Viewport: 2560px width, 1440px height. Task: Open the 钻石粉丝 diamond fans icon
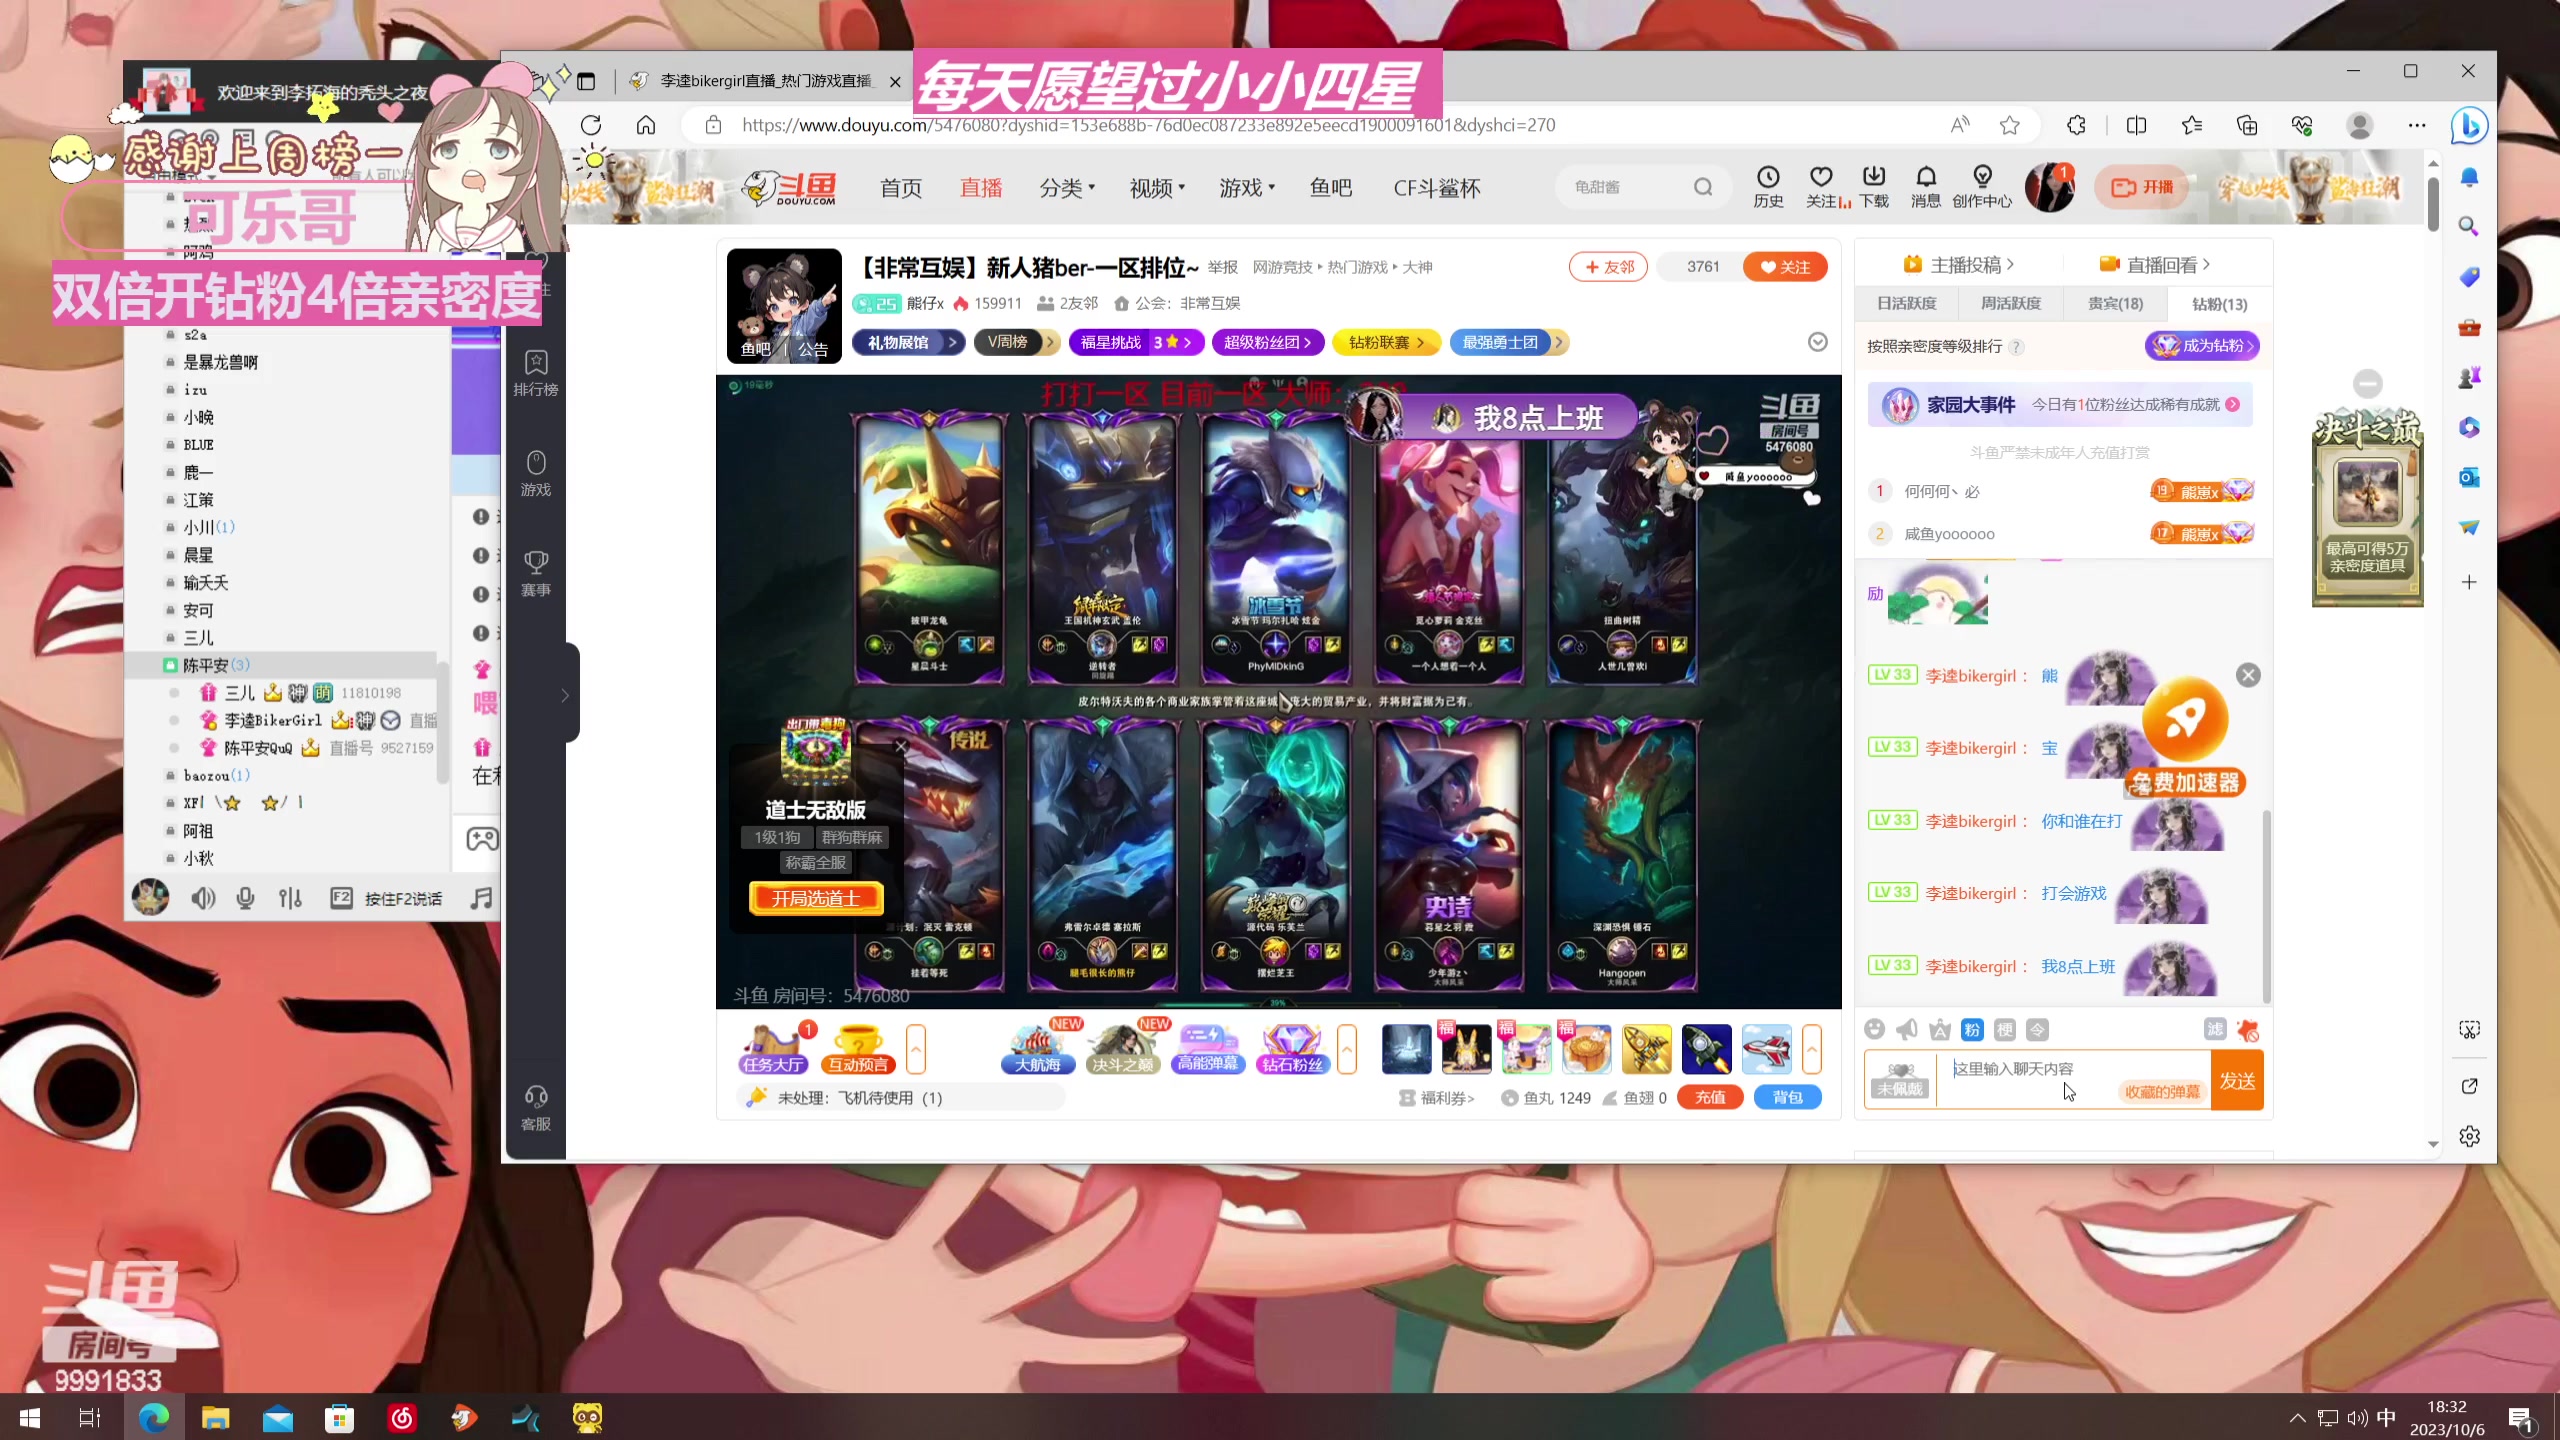click(1292, 1048)
